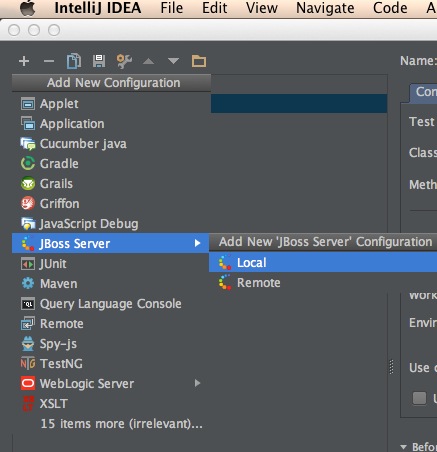Click the panel splitter grip handle
Screen dimensions: 437x452
click(392, 367)
